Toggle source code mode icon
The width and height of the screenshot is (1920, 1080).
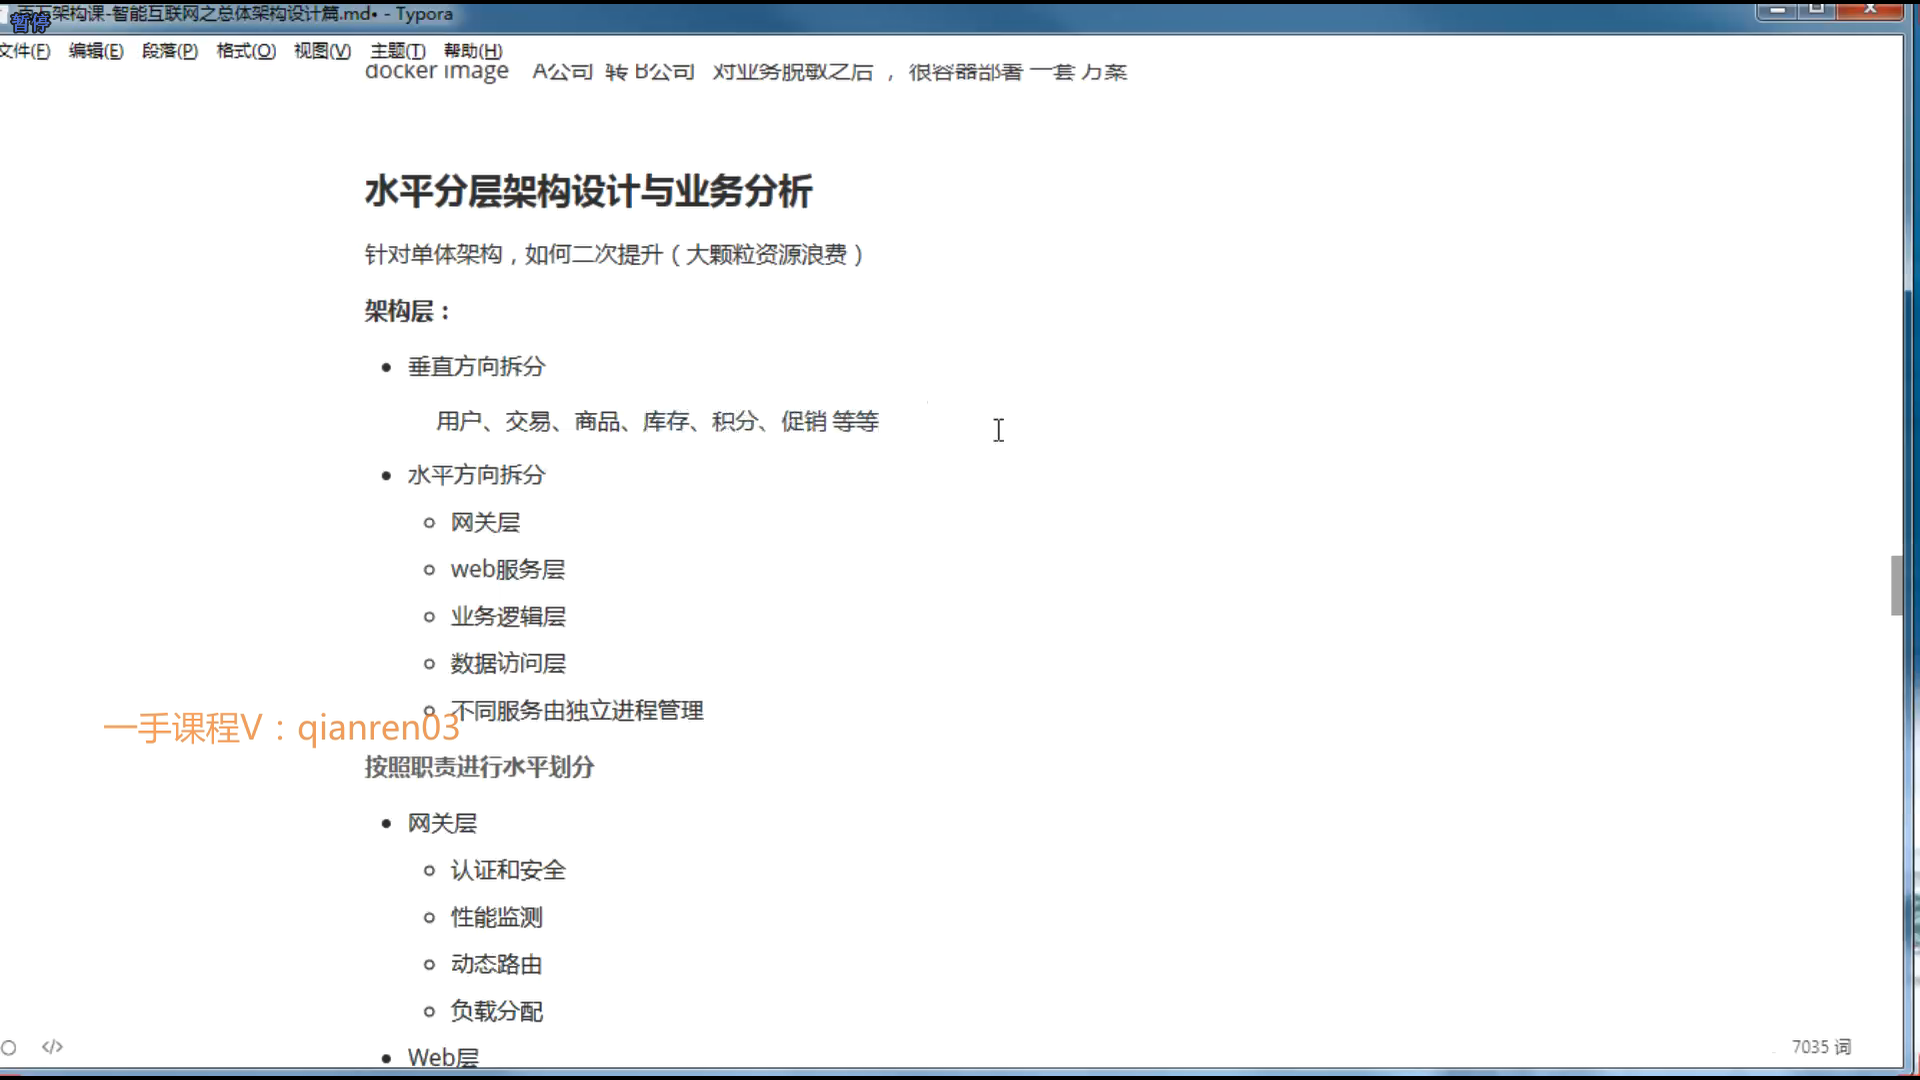click(x=52, y=1047)
